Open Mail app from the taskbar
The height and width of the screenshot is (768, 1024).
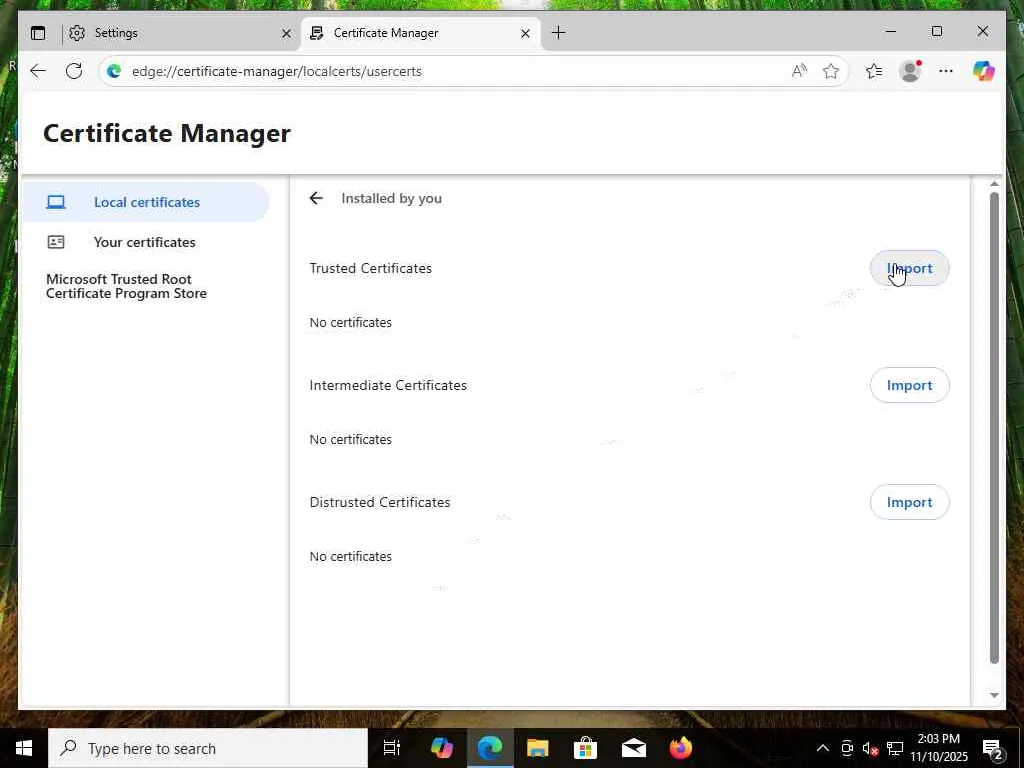633,748
